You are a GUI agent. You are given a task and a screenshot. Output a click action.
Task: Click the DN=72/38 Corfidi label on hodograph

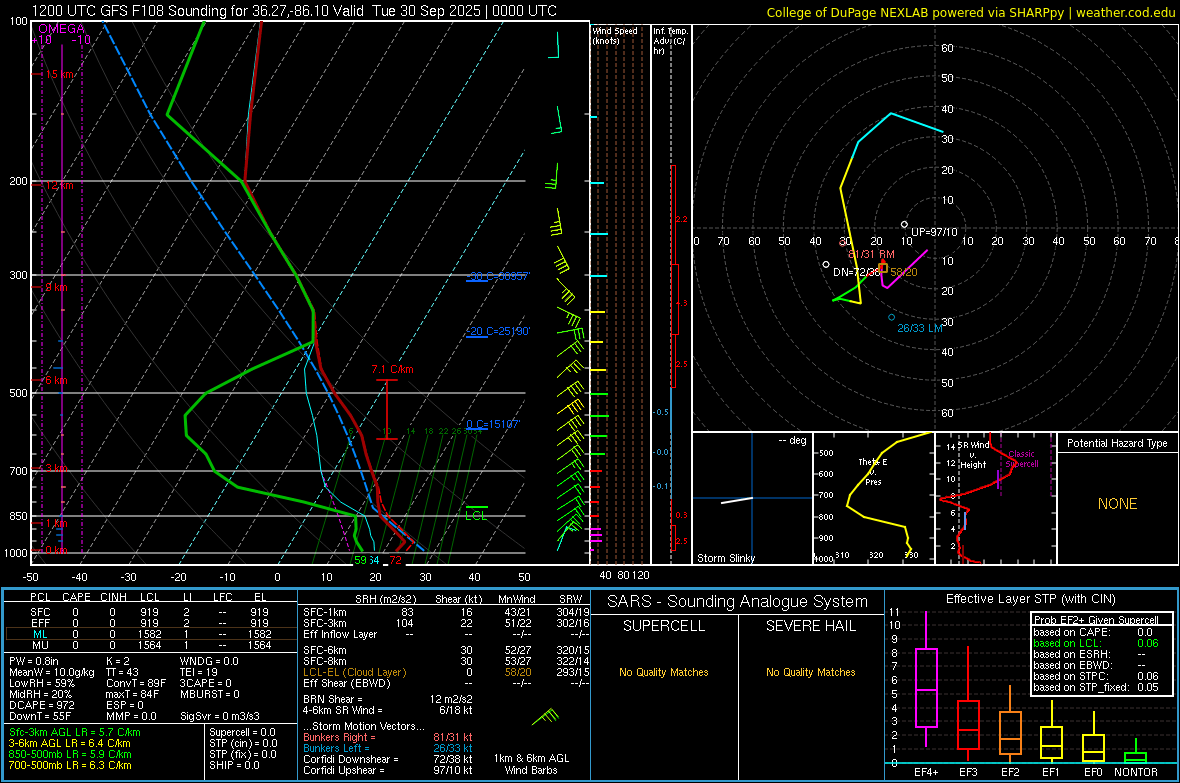(x=856, y=272)
